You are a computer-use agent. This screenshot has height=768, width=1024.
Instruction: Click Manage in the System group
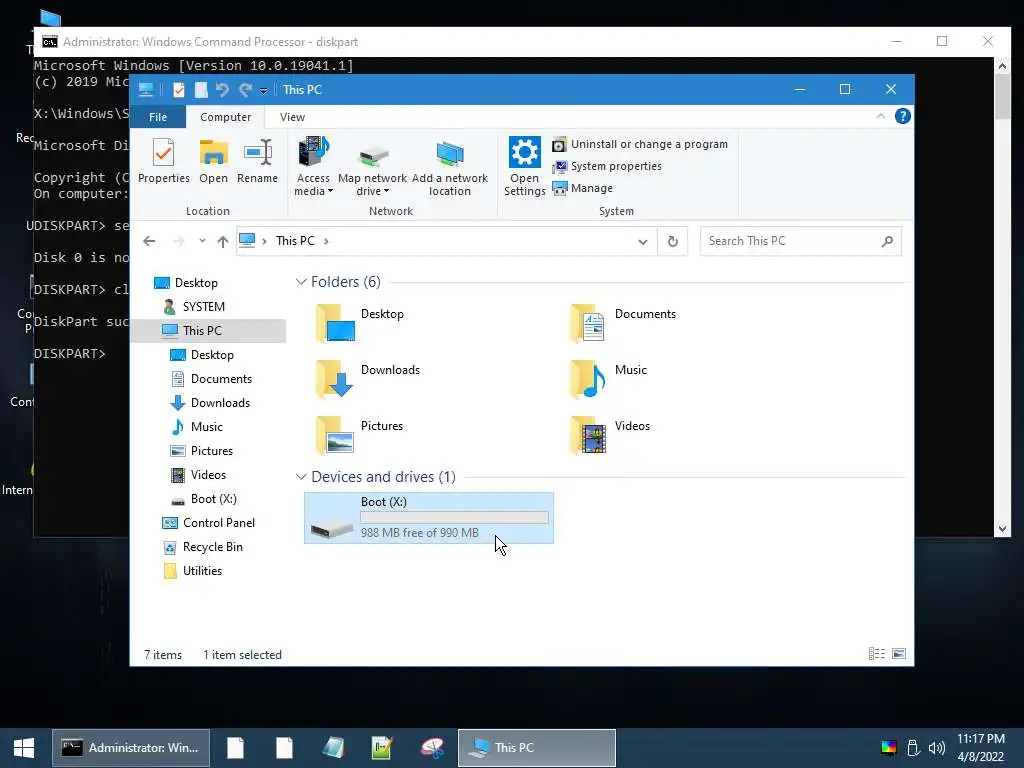click(583, 188)
